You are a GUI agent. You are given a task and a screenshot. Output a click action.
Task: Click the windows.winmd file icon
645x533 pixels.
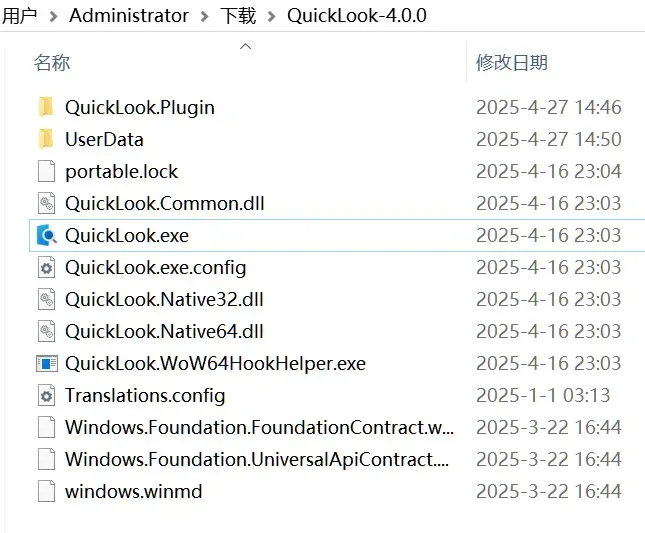[x=46, y=491]
